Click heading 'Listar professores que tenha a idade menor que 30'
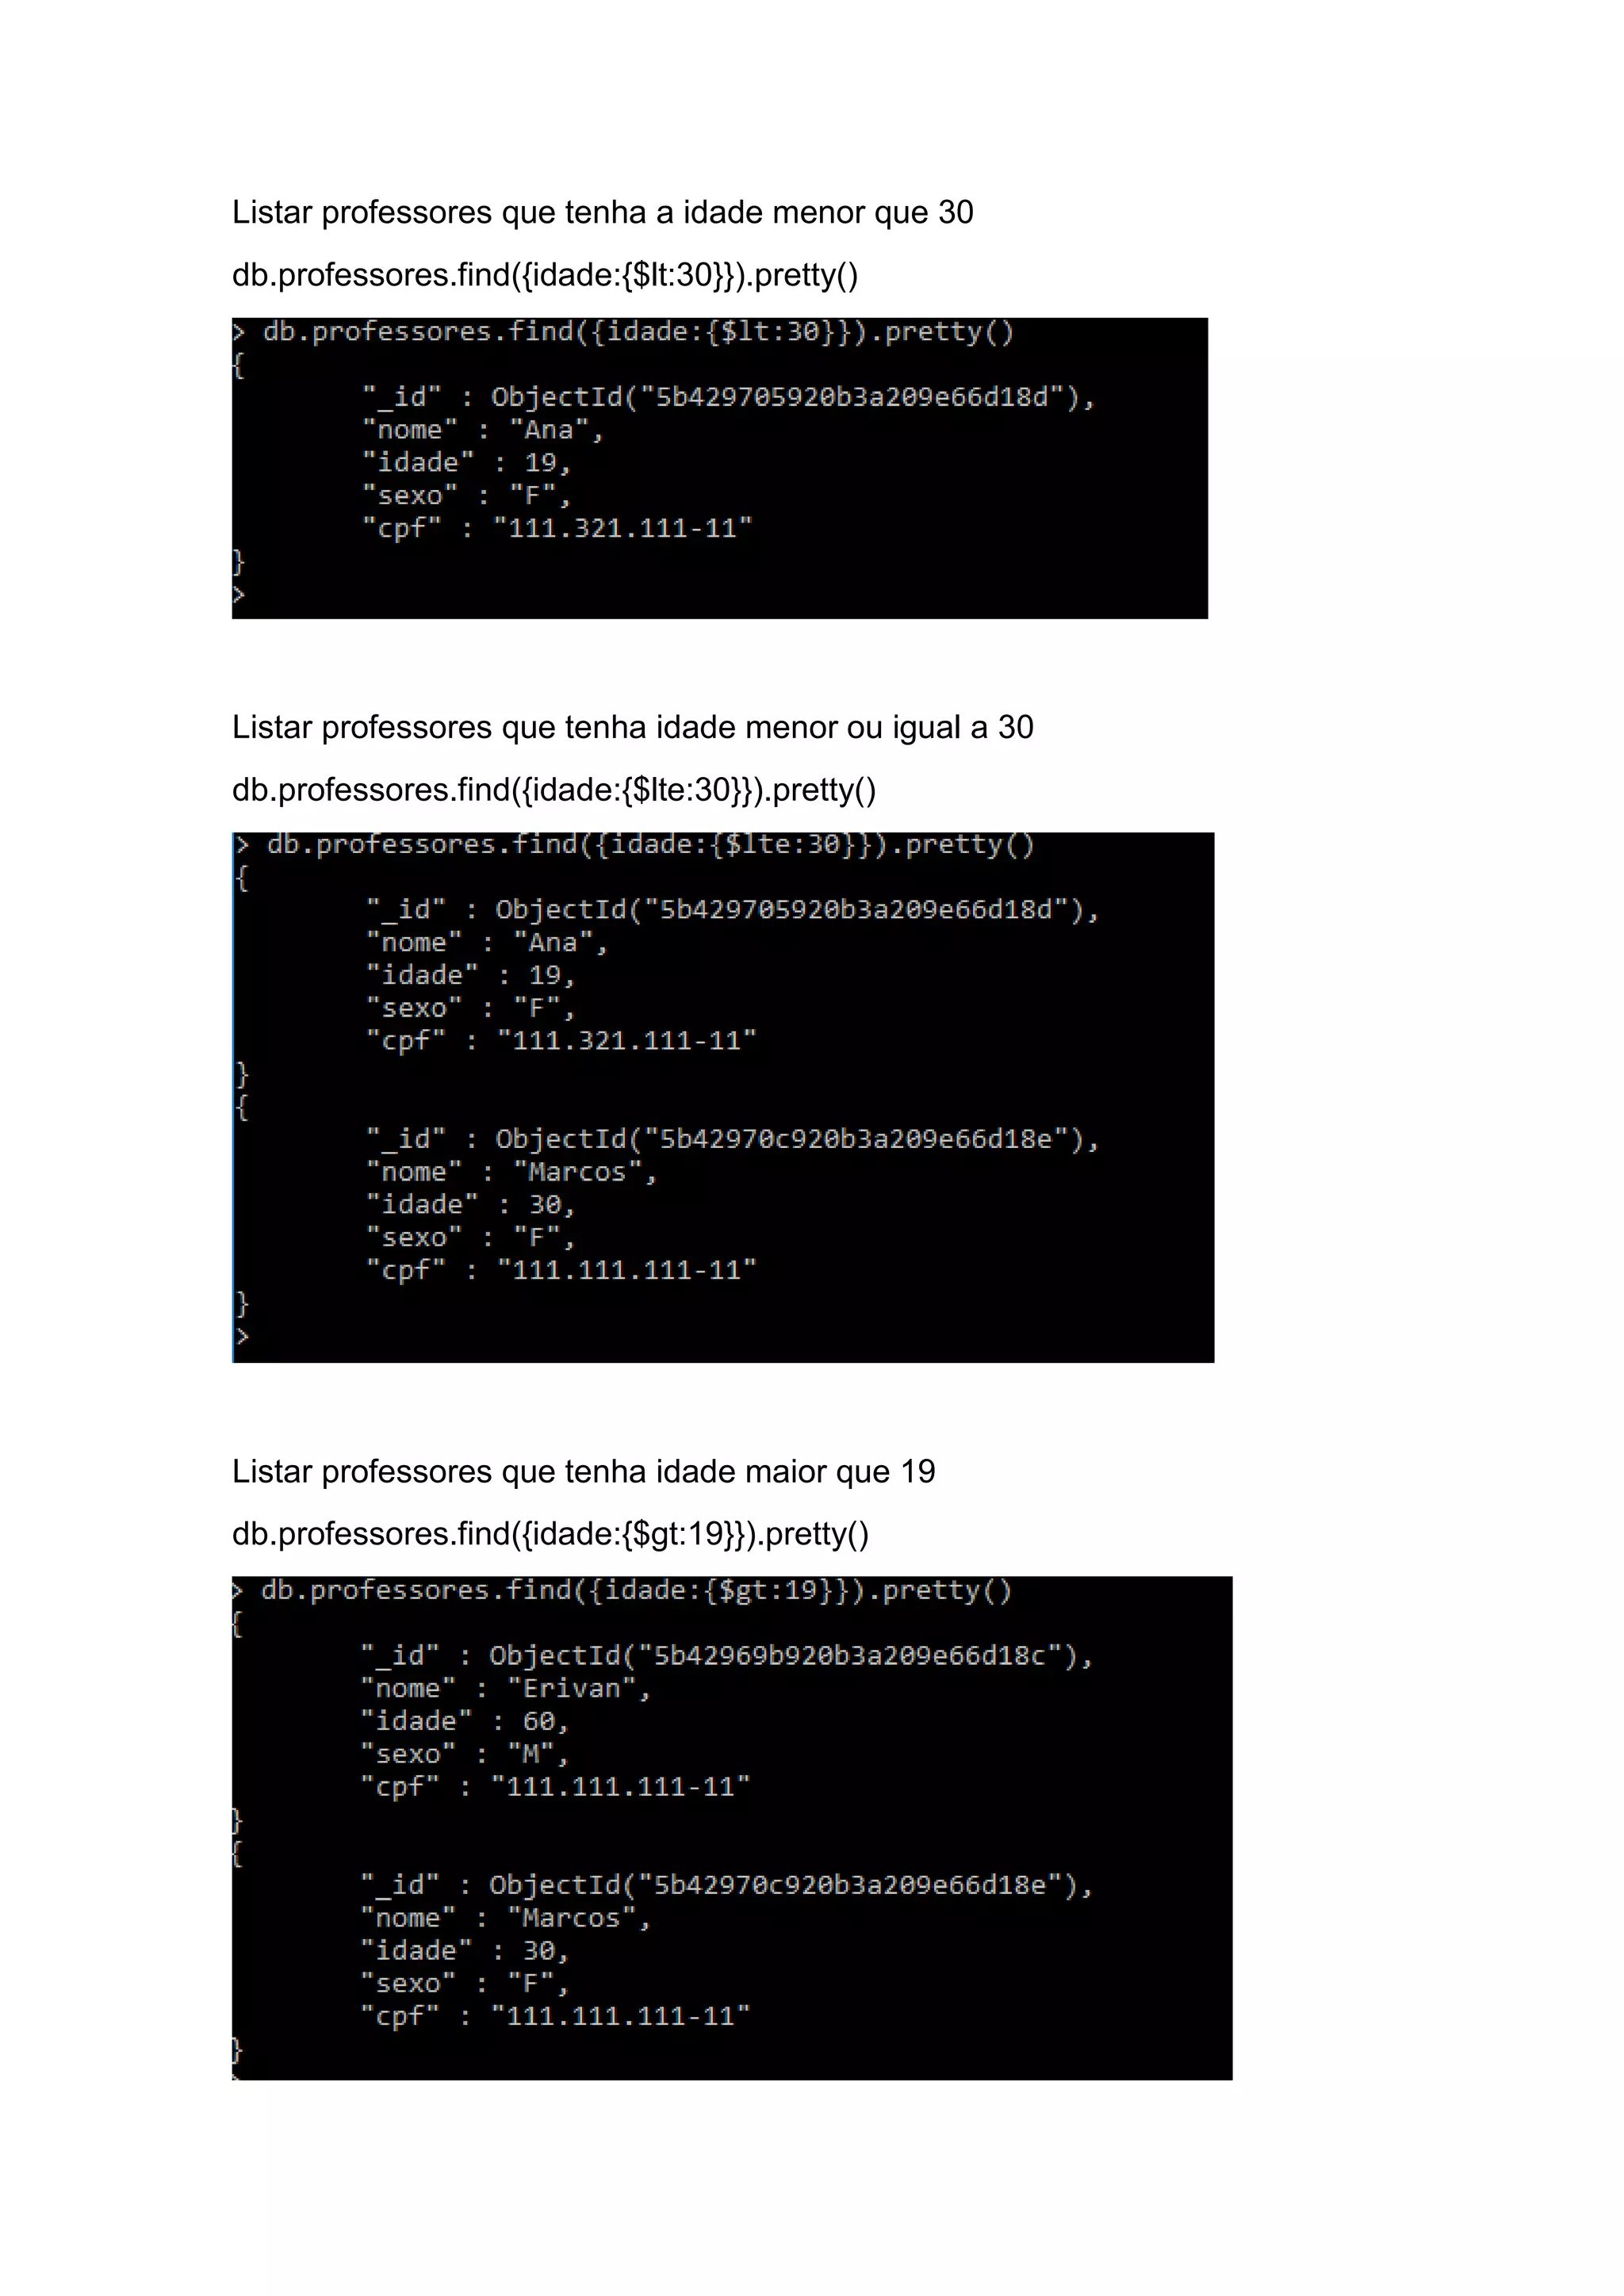 602,213
